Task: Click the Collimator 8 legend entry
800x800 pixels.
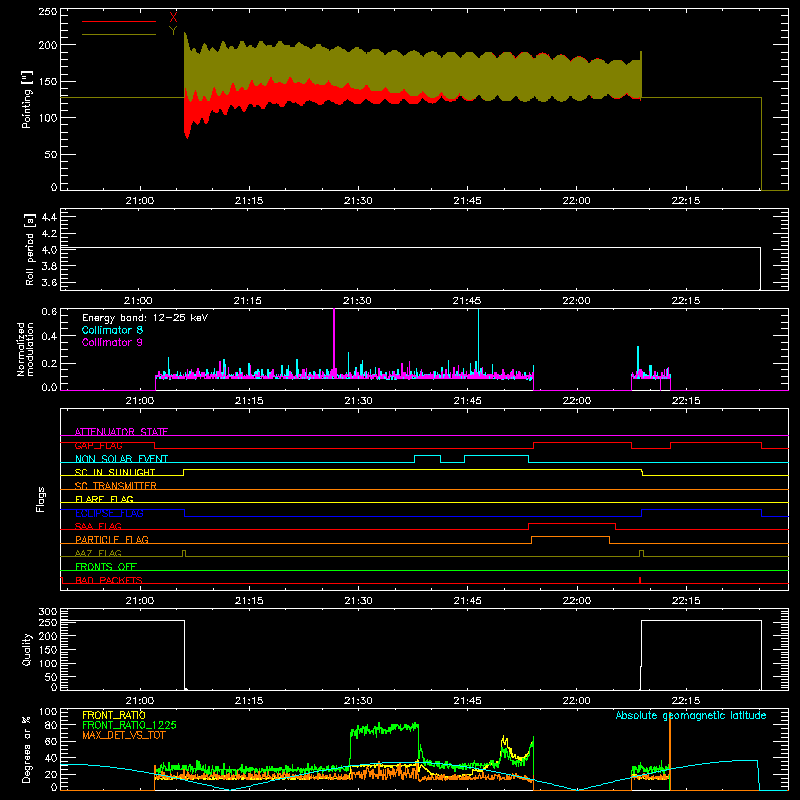Action: pos(112,330)
